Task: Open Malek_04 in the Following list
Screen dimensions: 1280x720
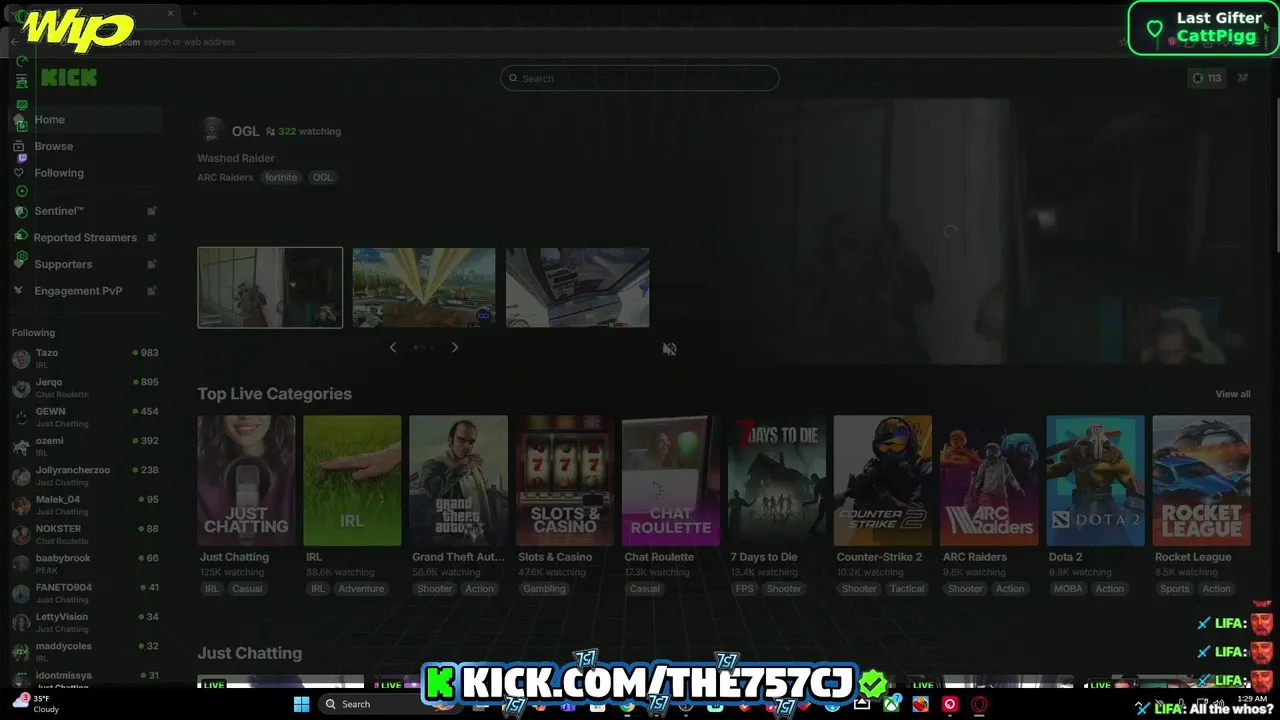Action: 85,505
